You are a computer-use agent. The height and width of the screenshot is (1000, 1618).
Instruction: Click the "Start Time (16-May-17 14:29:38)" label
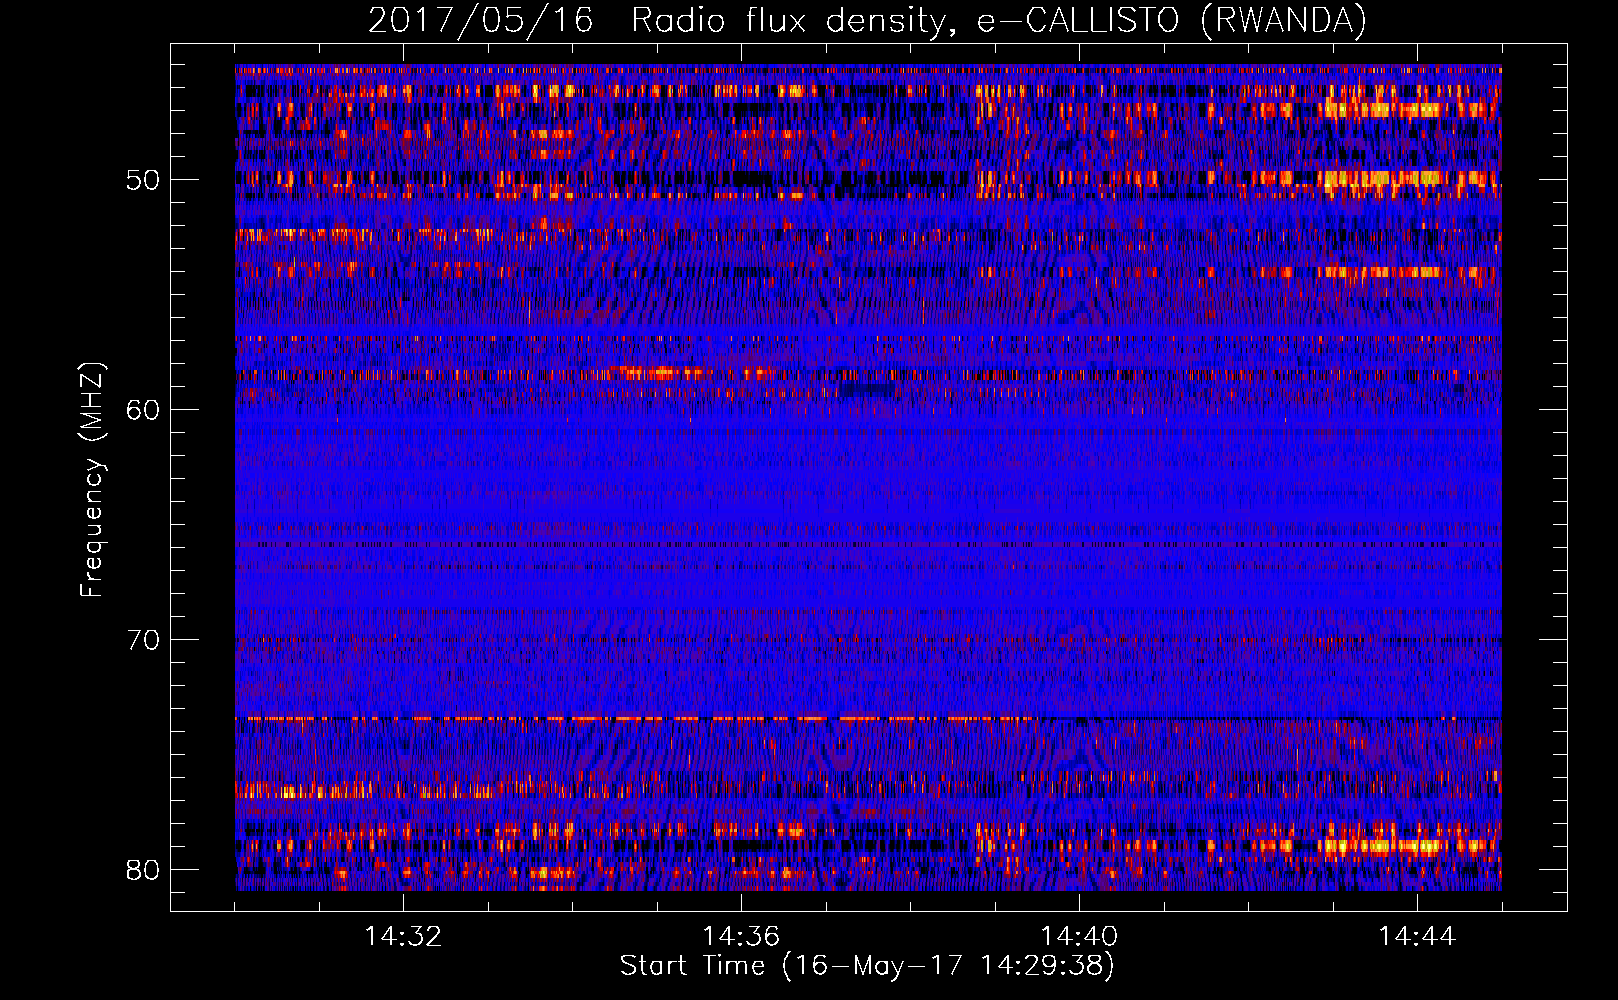coord(867,966)
